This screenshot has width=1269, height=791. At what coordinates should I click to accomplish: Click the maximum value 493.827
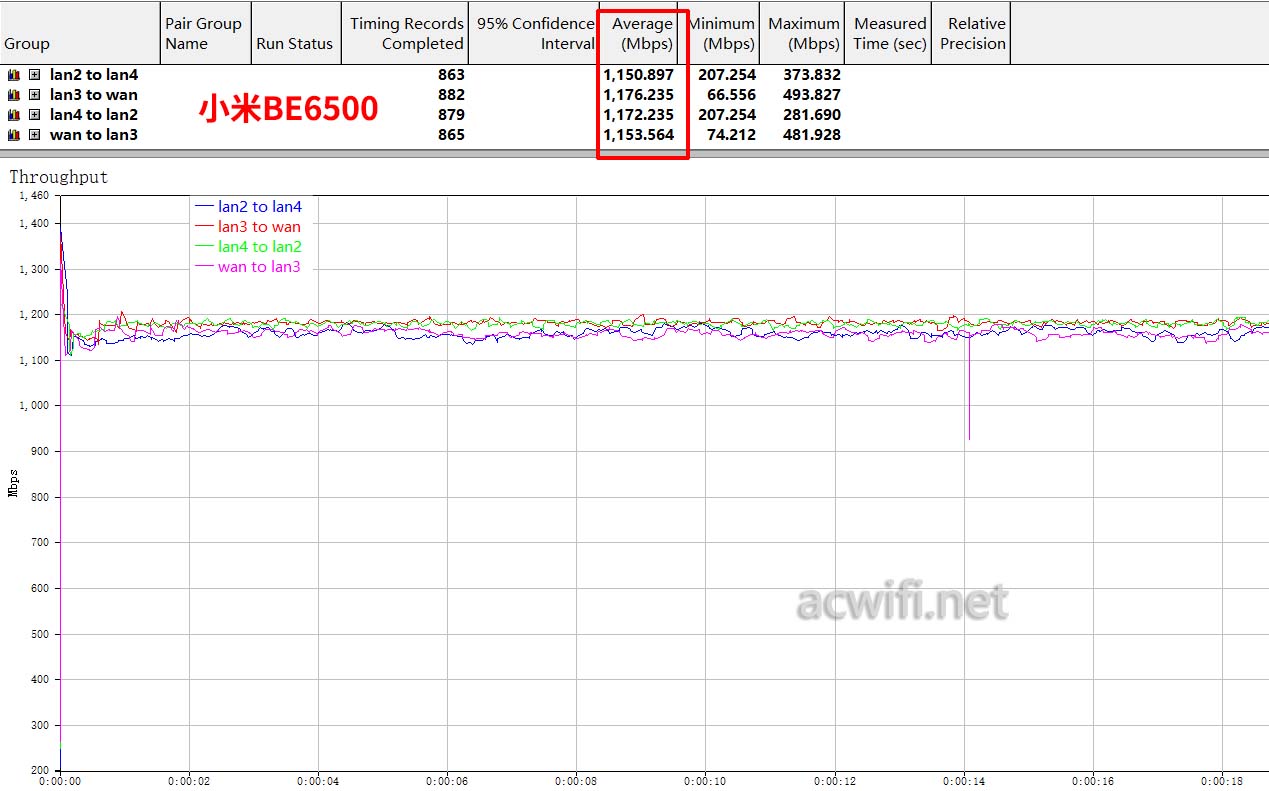tap(811, 95)
